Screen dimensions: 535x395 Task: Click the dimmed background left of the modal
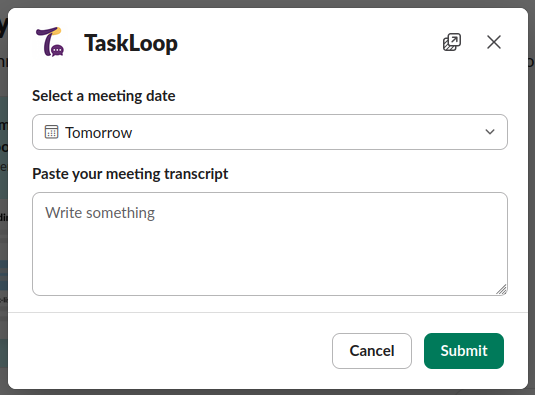click(3, 205)
